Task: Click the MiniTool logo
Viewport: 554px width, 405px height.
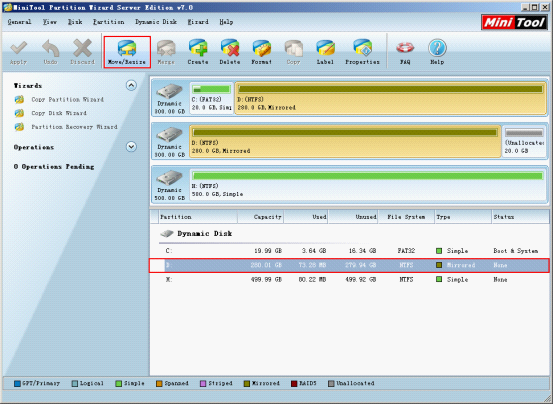Action: click(x=514, y=23)
